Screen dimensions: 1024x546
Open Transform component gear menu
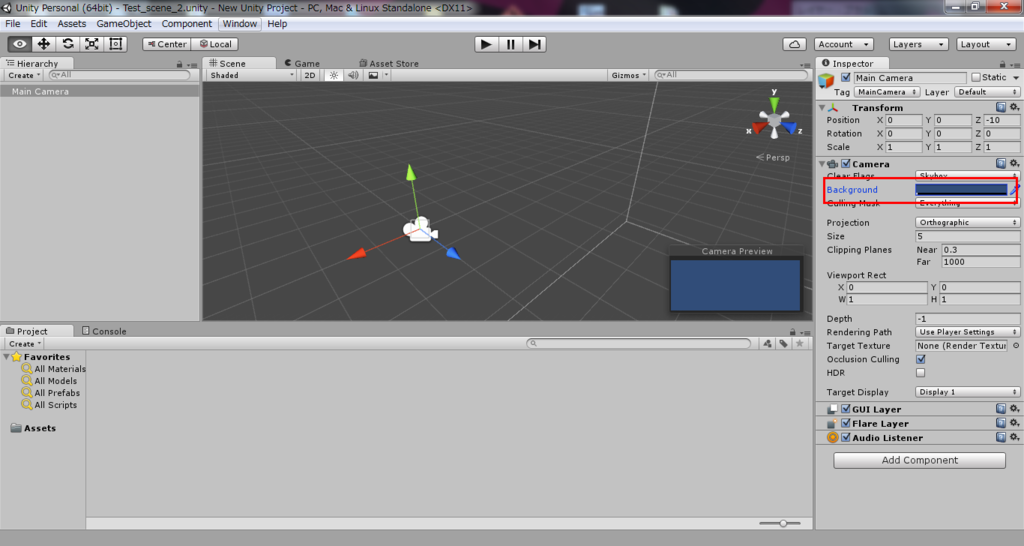tap(1014, 107)
